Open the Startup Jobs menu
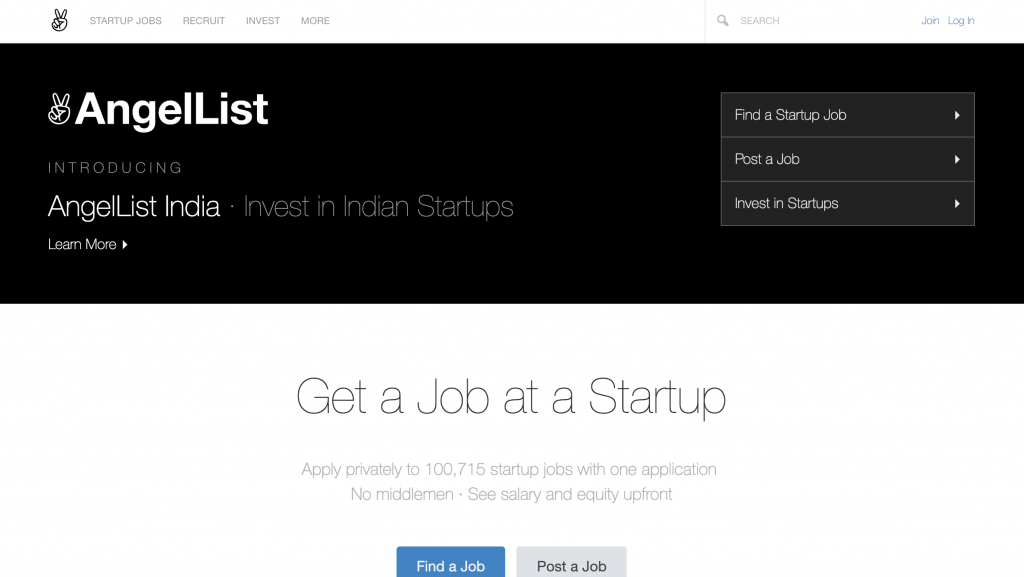The image size is (1024, 577). tap(125, 21)
